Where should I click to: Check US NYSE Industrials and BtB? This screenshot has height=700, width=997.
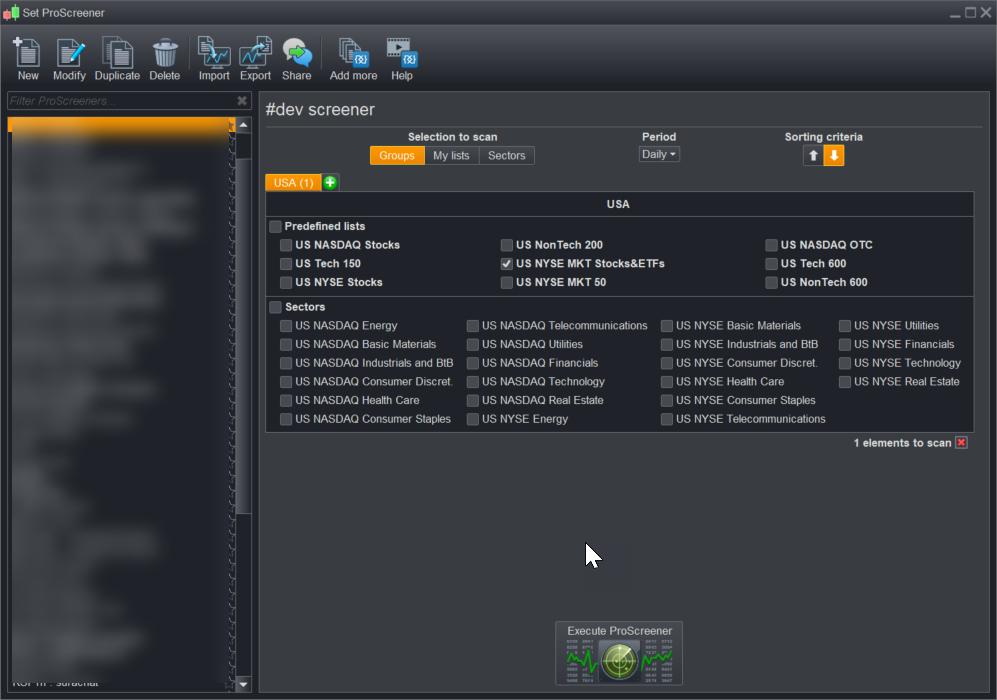pos(667,345)
